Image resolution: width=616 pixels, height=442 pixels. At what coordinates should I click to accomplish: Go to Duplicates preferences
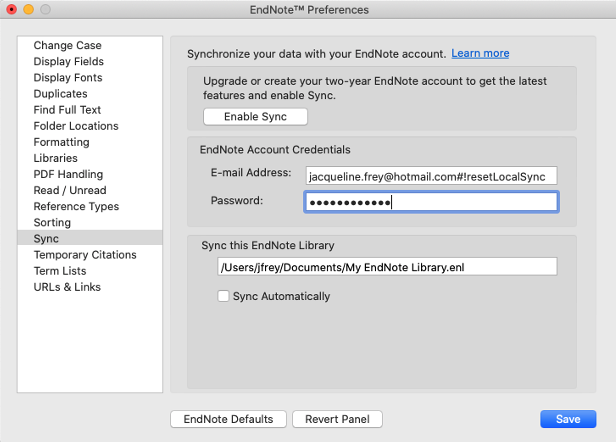pyautogui.click(x=61, y=94)
